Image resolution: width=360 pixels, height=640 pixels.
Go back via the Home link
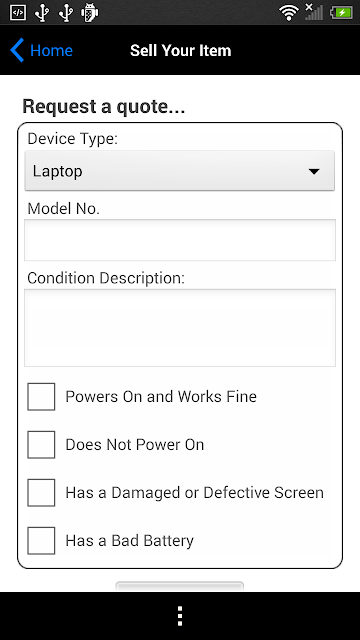click(51, 51)
